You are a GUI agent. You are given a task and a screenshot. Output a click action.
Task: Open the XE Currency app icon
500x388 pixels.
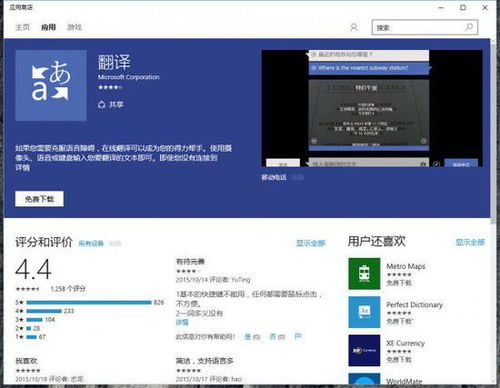[x=364, y=351]
